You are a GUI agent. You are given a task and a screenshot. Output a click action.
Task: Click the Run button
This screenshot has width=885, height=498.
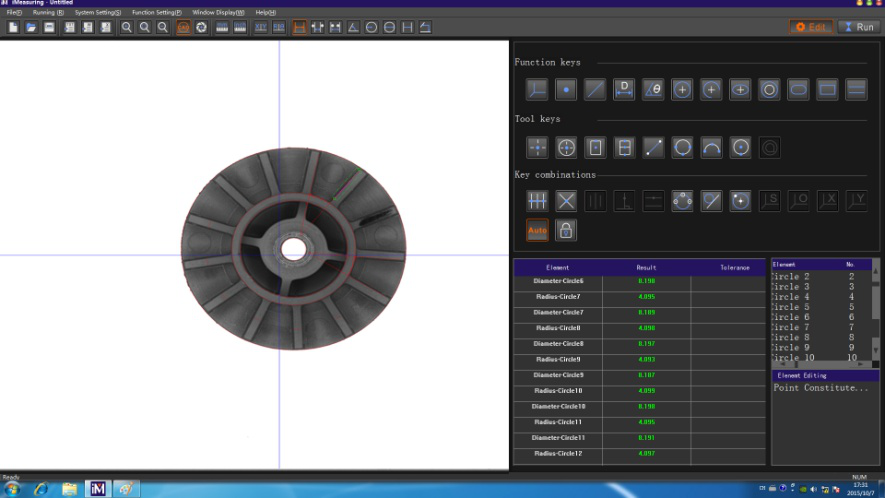coord(859,27)
